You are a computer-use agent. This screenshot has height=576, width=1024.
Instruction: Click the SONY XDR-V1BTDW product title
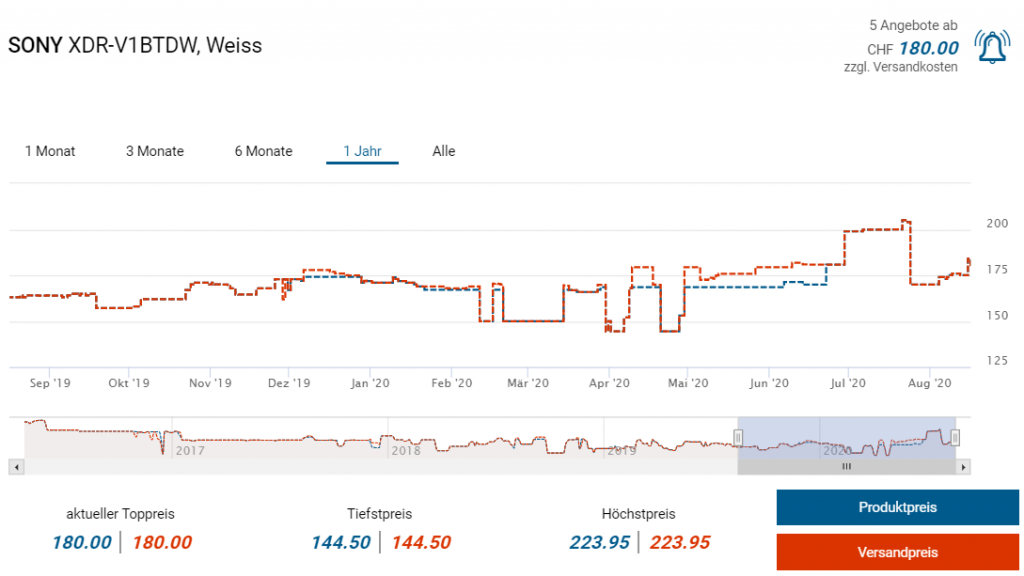pos(135,46)
